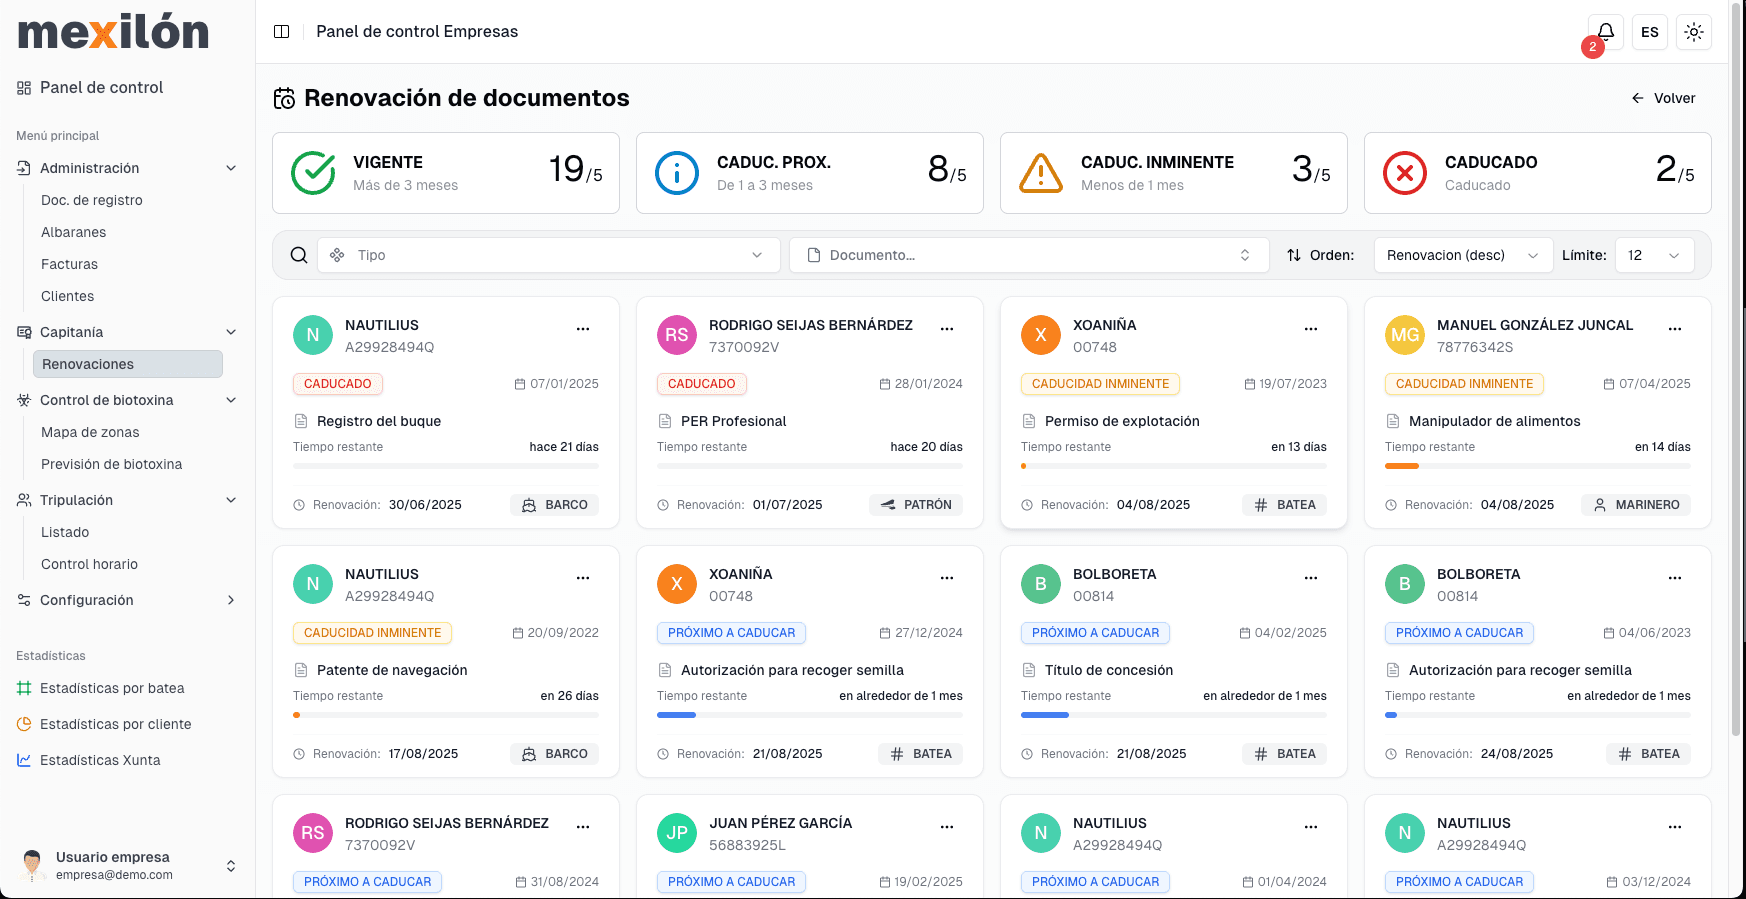Change language with the ES button
Viewport: 1746px width, 899px height.
[x=1650, y=32]
